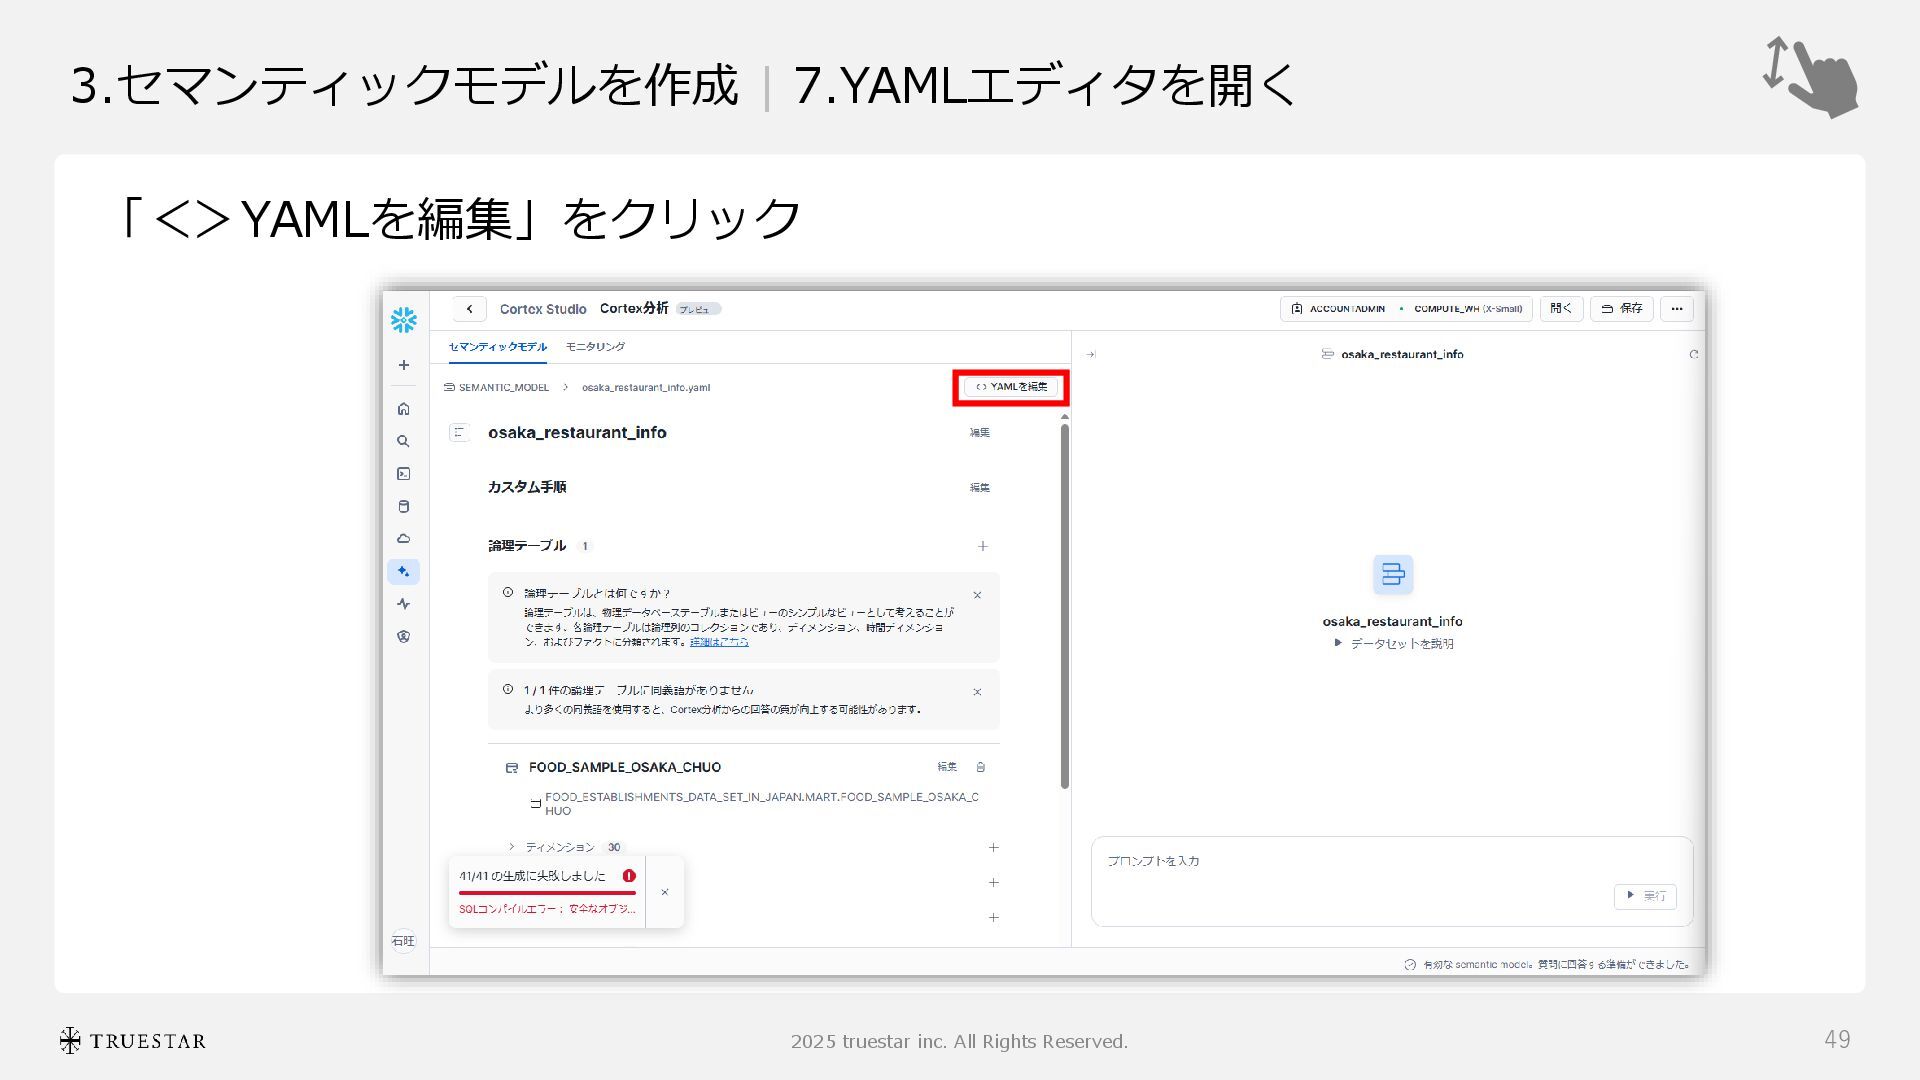Click the 開く button in header

[1561, 309]
